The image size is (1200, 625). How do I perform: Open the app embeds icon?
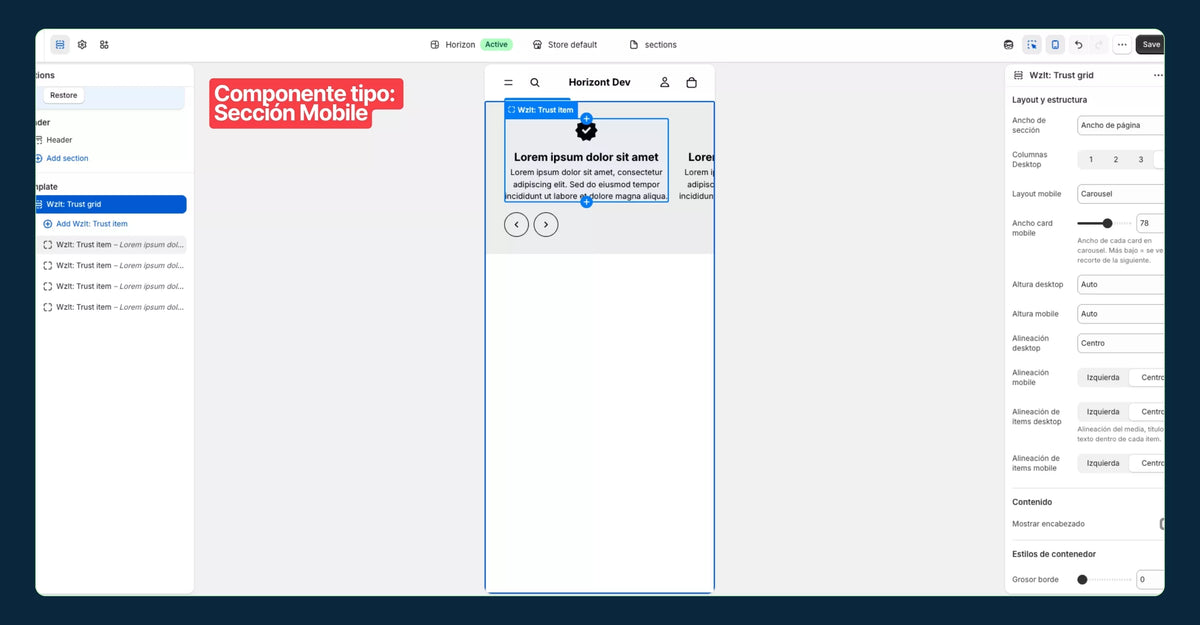coord(104,45)
